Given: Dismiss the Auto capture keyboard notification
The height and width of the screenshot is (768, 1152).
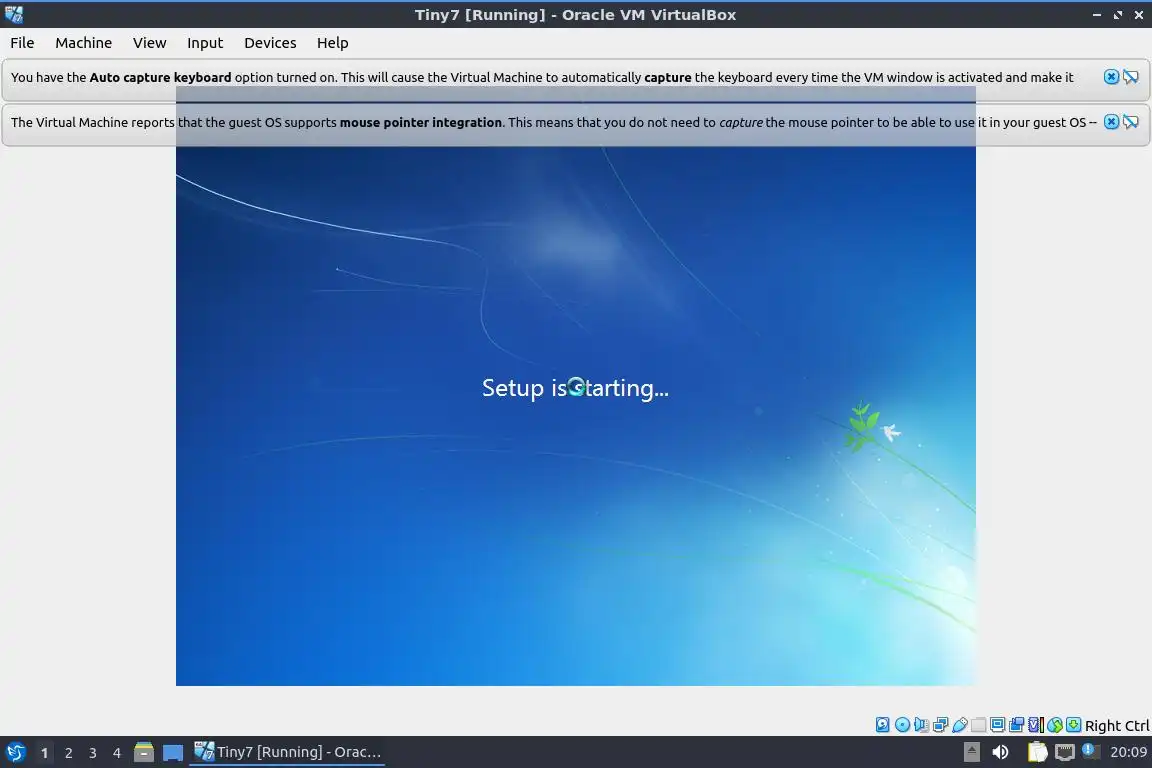Looking at the screenshot, I should (1112, 76).
